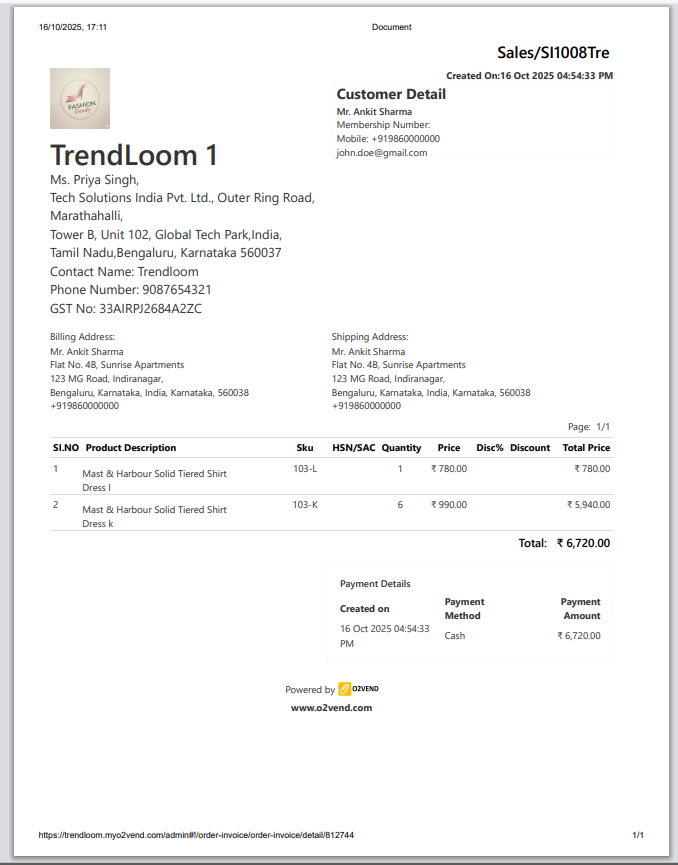Click the HSN/SAC column header
This screenshot has height=865, width=678.
pyautogui.click(x=354, y=448)
